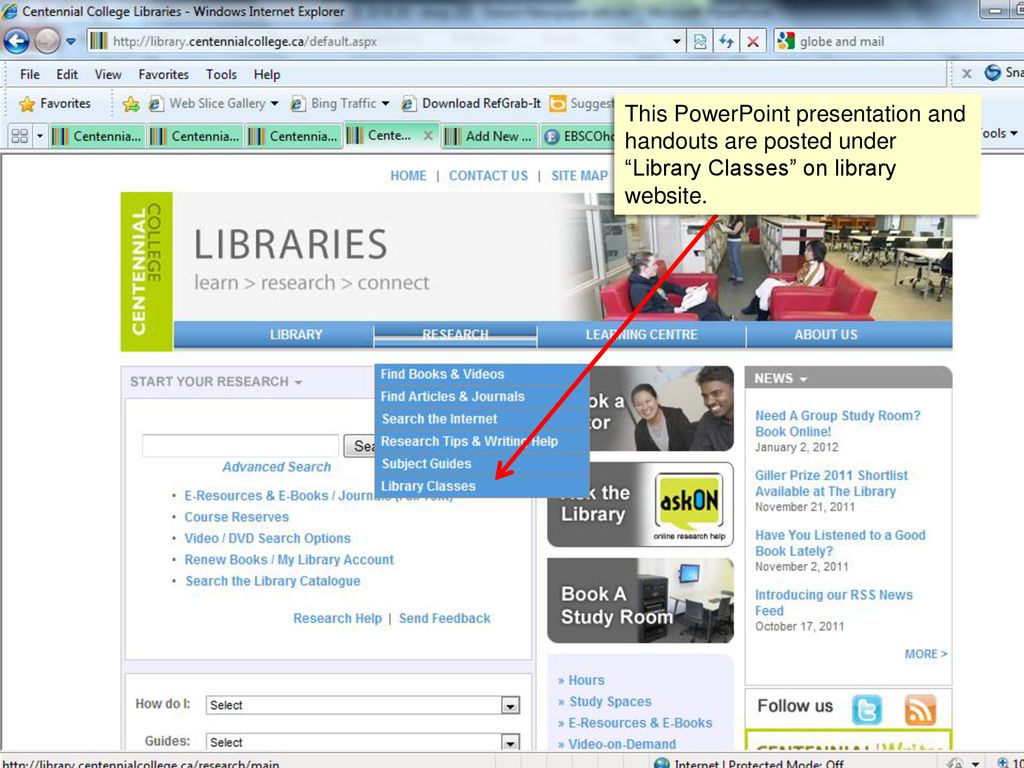Open the Tools menu

pyautogui.click(x=221, y=74)
